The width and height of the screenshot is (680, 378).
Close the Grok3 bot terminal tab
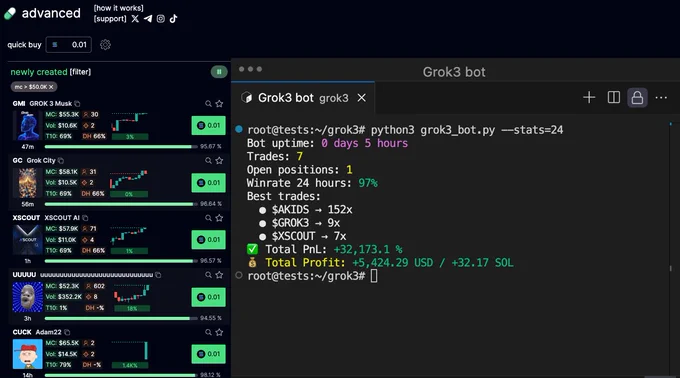pos(361,98)
